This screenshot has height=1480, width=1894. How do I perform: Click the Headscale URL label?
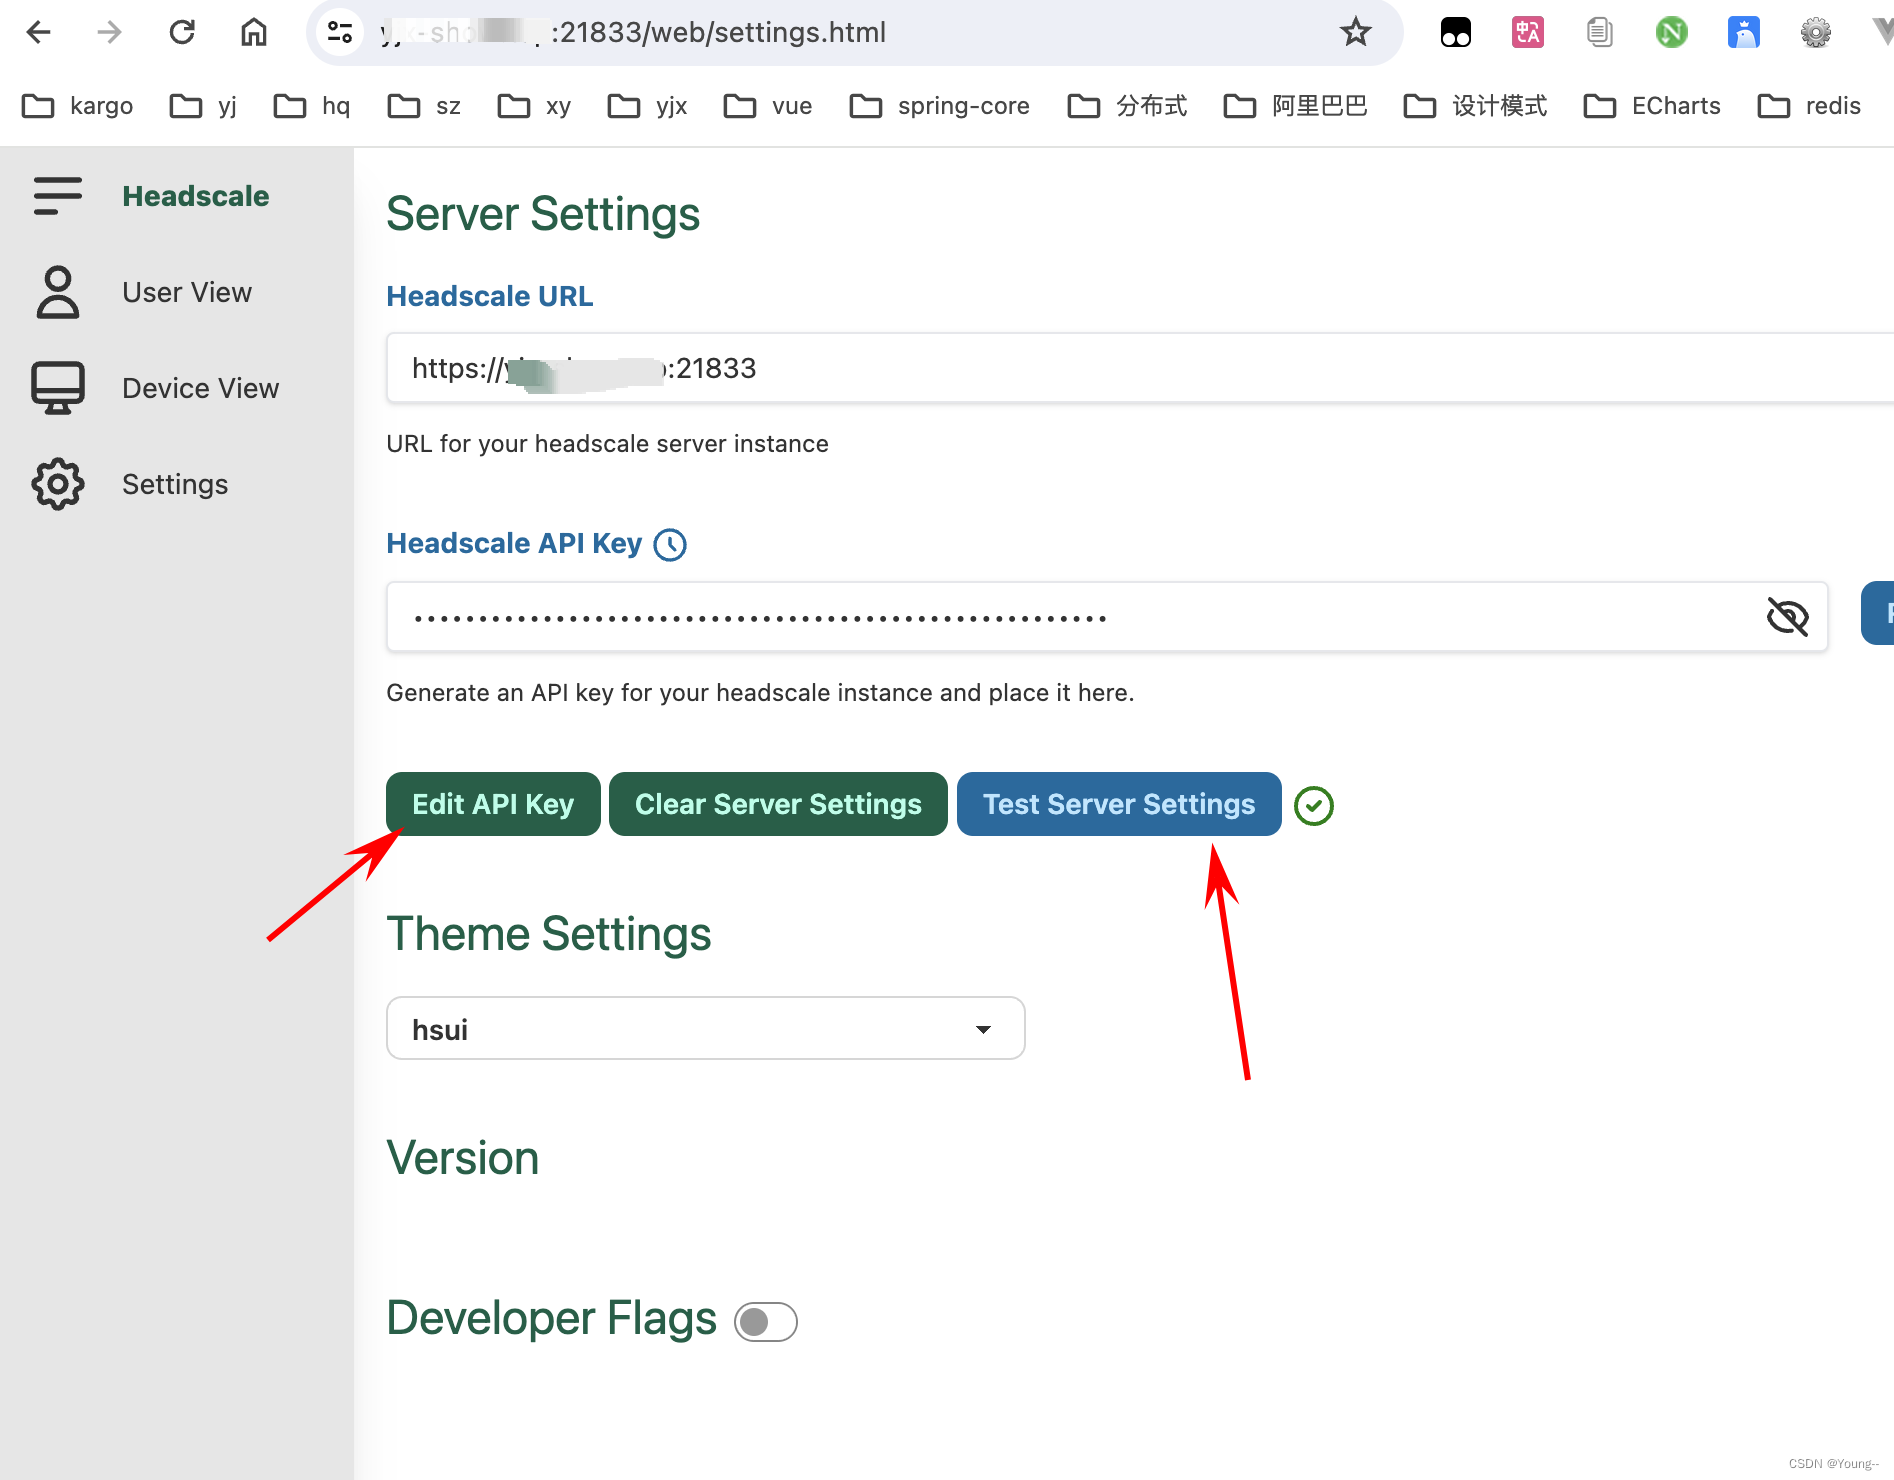point(490,296)
